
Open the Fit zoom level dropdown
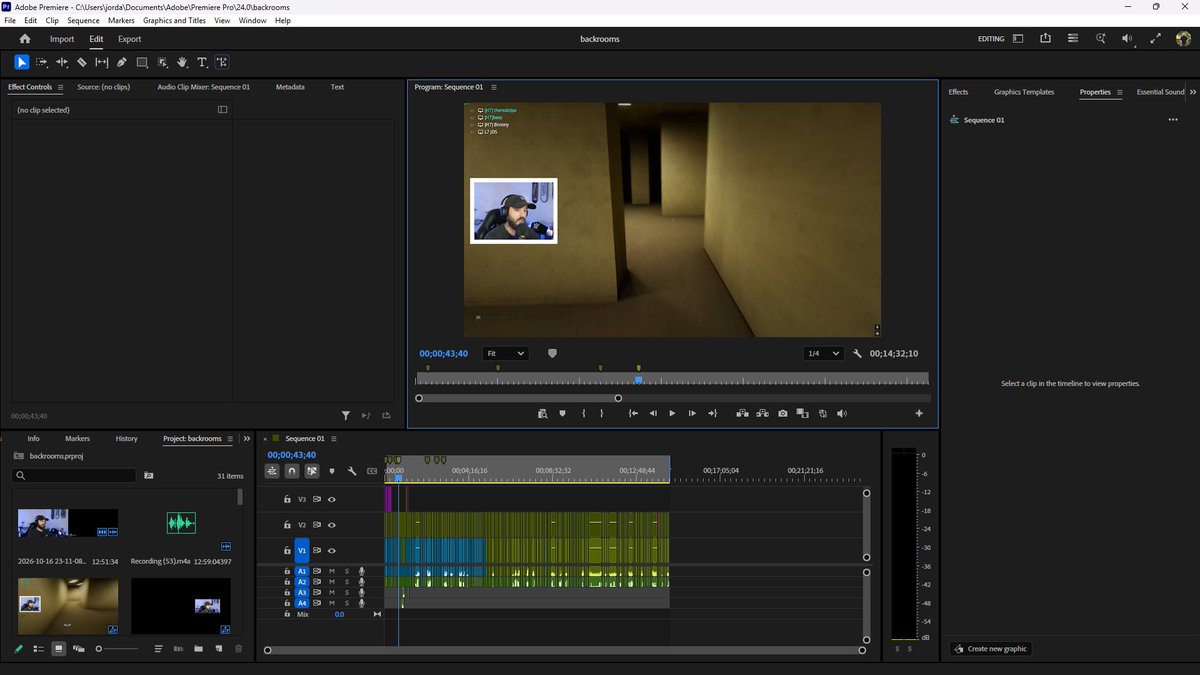coord(505,354)
